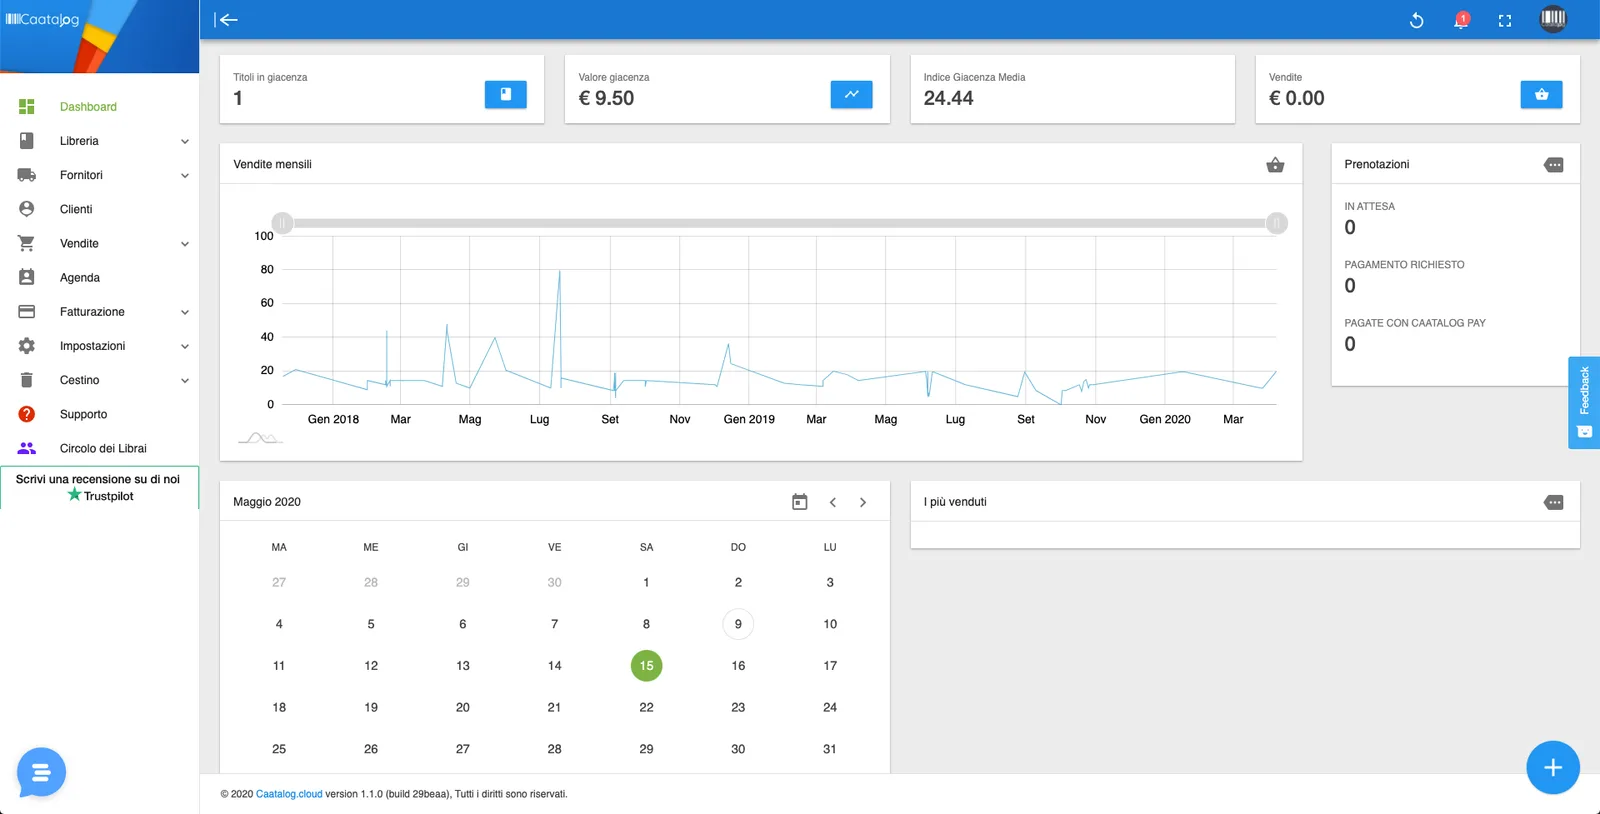Click the 24.44 Indice Giacenza Media value
The height and width of the screenshot is (814, 1600).
pos(948,98)
